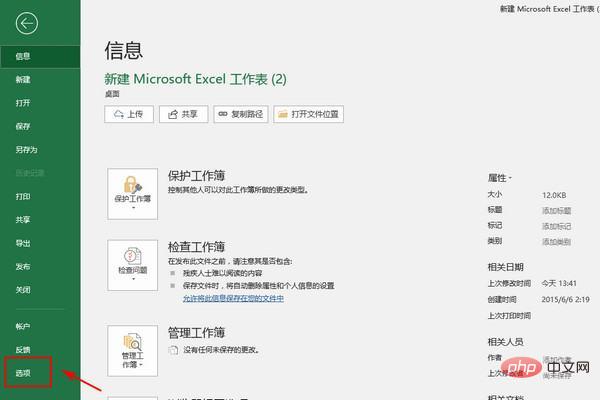The height and width of the screenshot is (400, 600).
Task: Click the 没有任何未保存的更改 text
Action: click(x=222, y=350)
